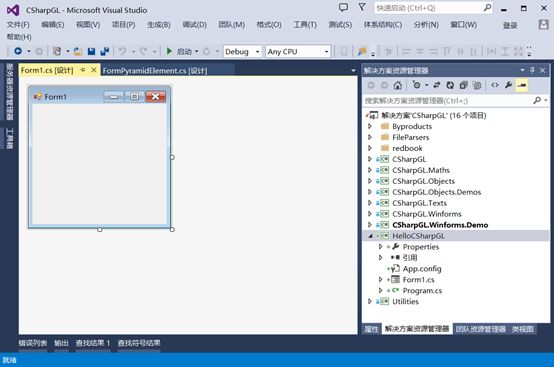Collapse the HelloCSharpGL project node
This screenshot has height=367, width=554.
click(370, 236)
